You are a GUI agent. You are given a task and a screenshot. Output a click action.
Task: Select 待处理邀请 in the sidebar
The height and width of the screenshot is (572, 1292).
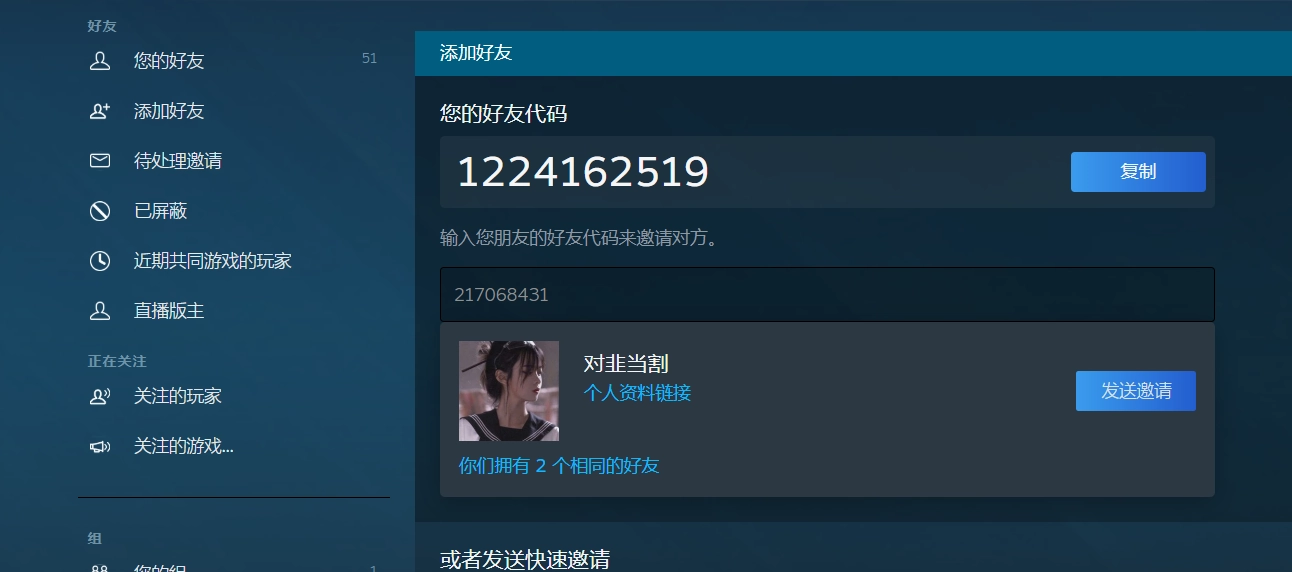point(234,161)
